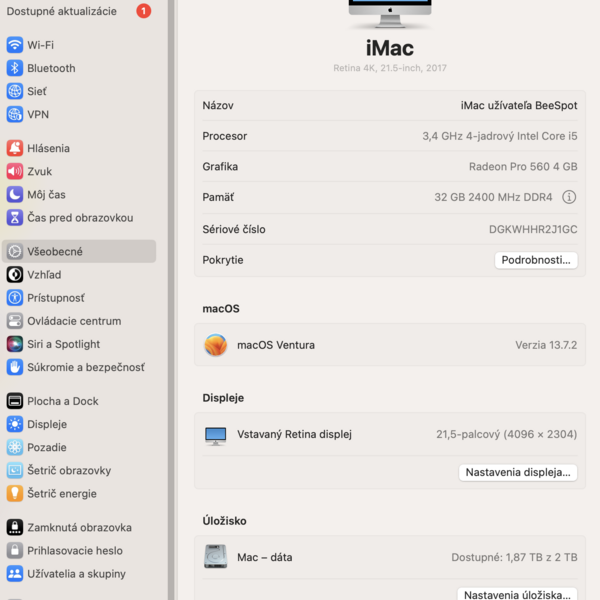Image resolution: width=600 pixels, height=600 pixels.
Task: Click the macOS section heading
Action: tap(221, 308)
